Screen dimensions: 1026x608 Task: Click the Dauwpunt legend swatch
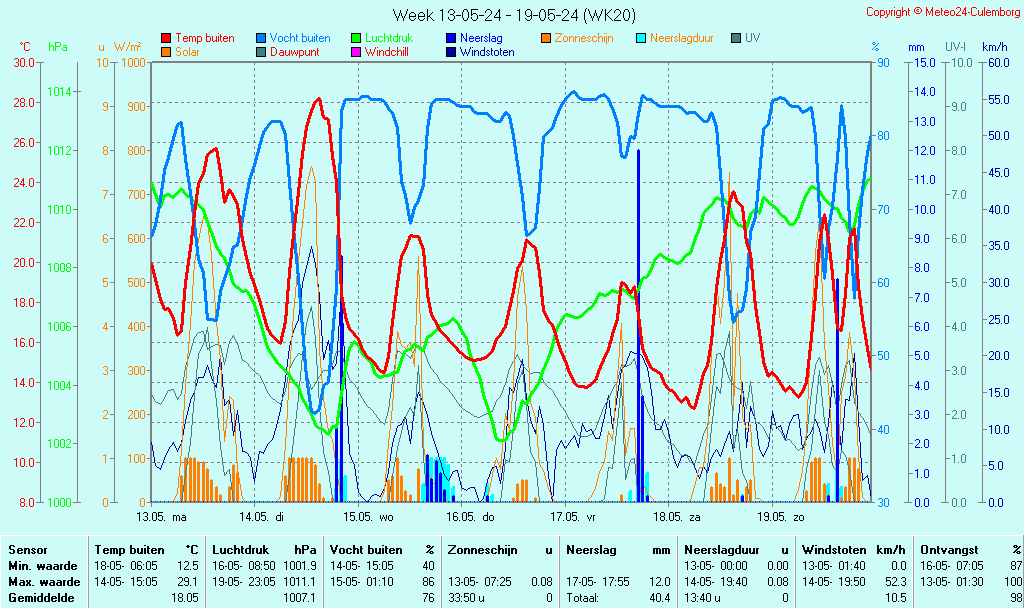click(261, 52)
